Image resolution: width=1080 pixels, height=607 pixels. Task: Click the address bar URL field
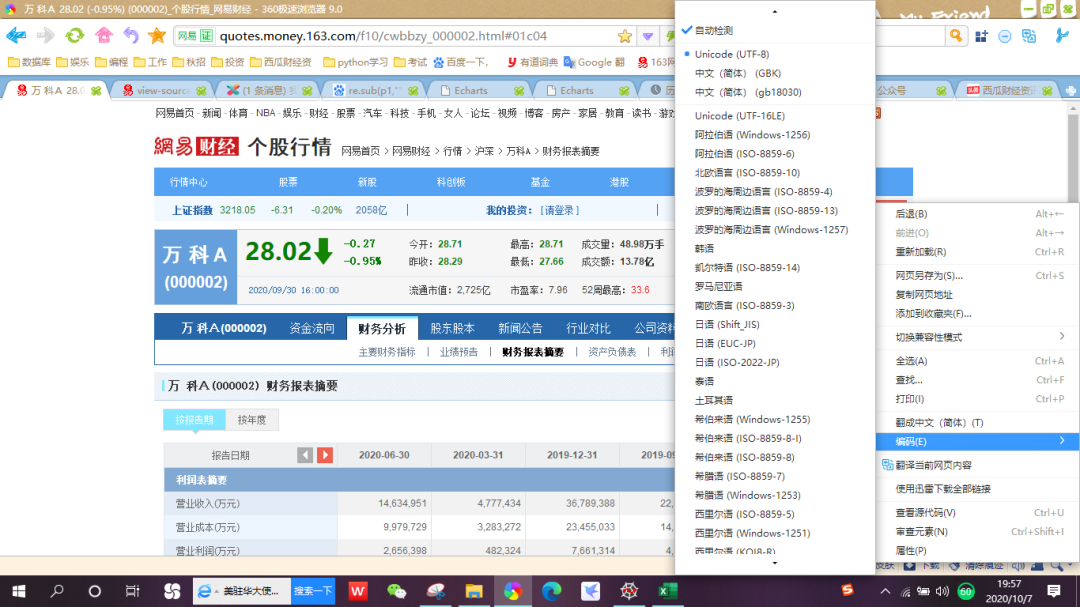pos(413,36)
